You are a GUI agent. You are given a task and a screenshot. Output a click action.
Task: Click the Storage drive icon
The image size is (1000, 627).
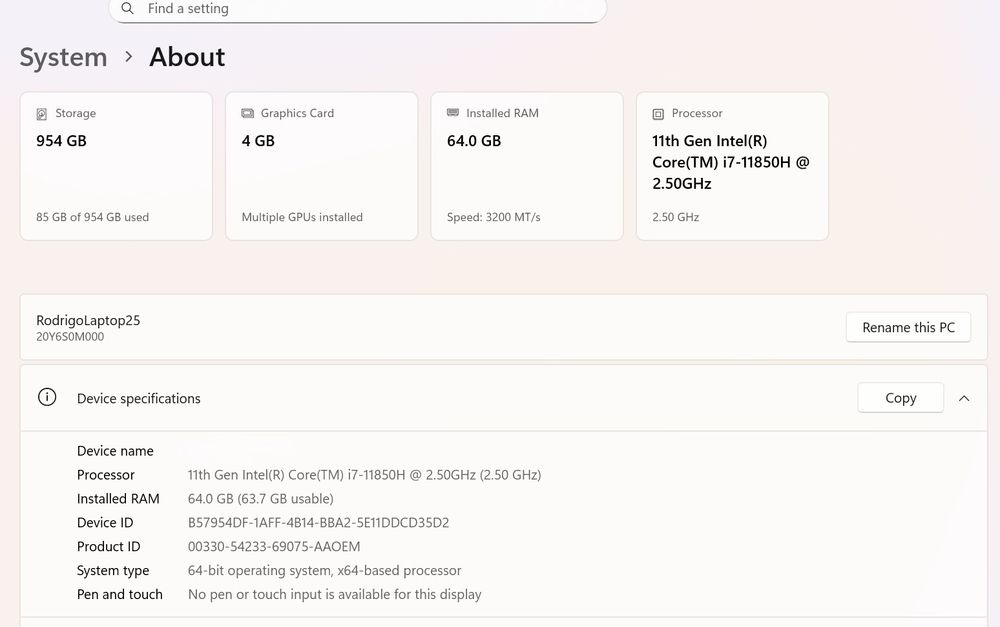[x=42, y=114]
